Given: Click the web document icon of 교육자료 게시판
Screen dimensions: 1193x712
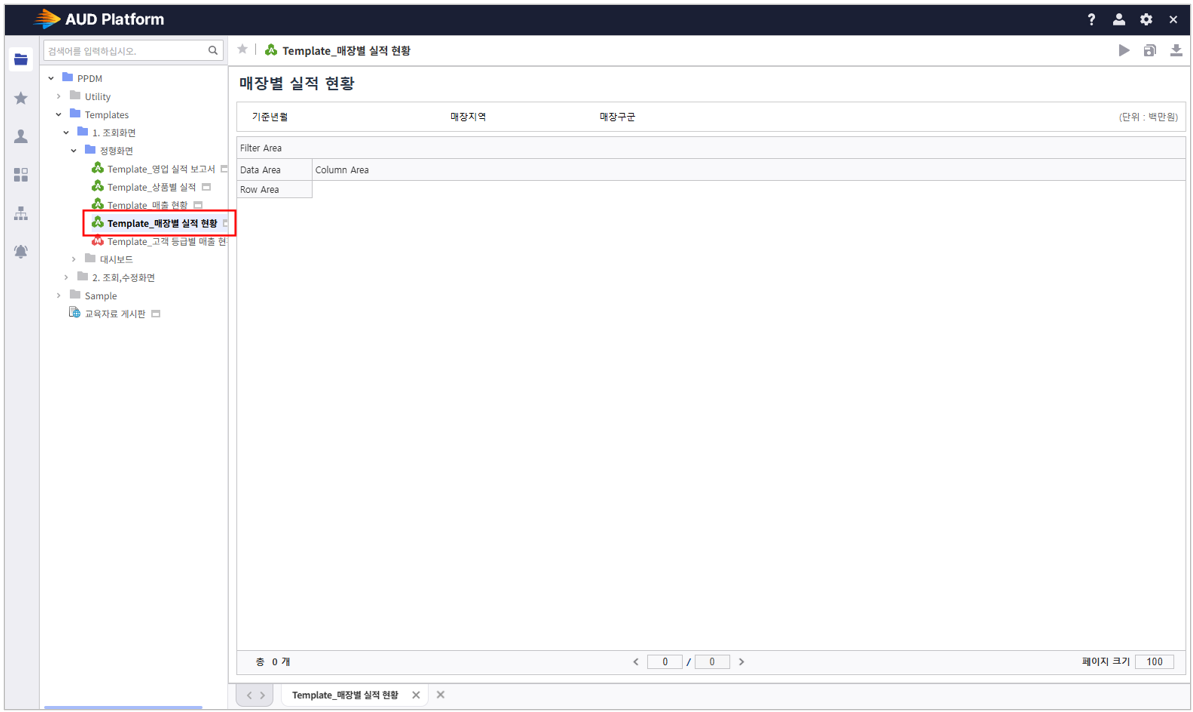Looking at the screenshot, I should [75, 313].
